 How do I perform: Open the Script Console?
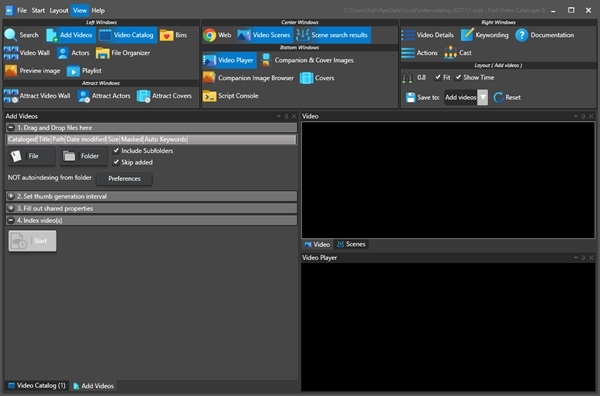coord(231,96)
